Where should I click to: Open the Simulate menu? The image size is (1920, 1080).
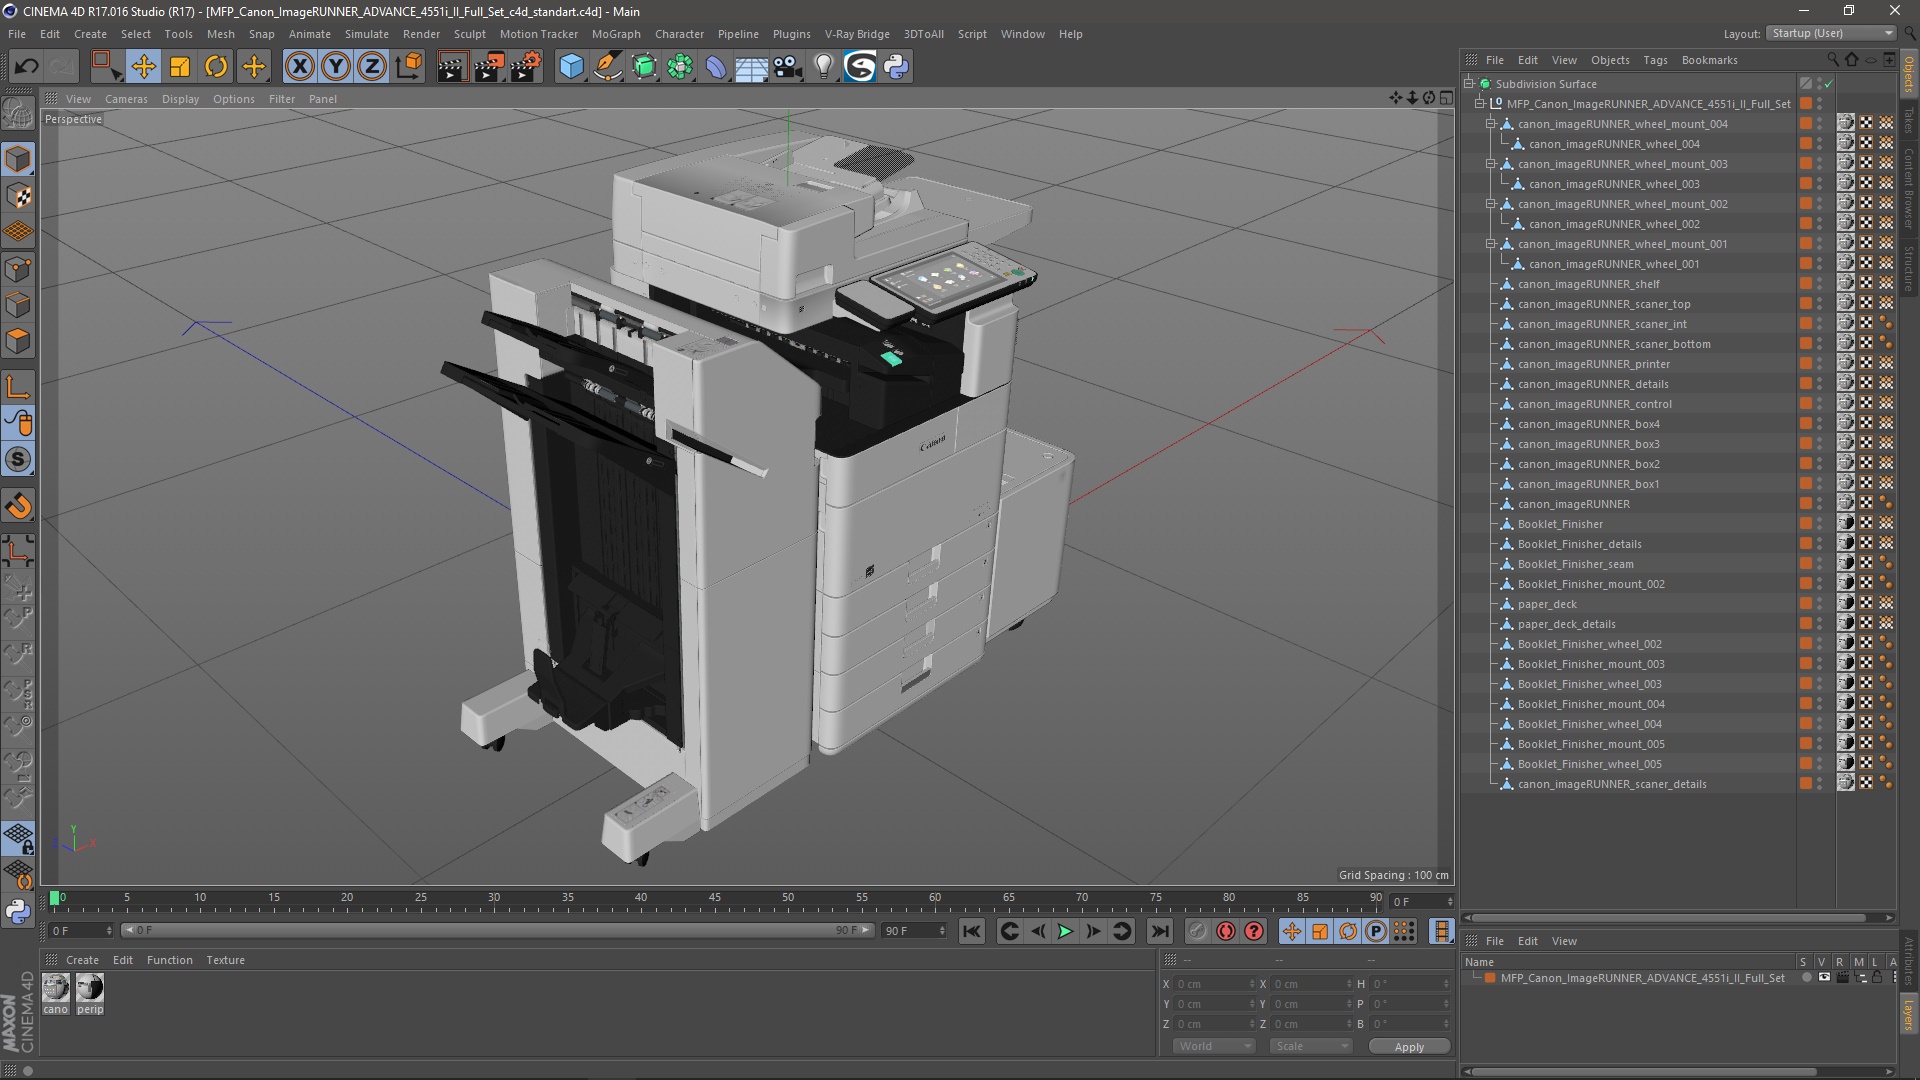[x=367, y=34]
